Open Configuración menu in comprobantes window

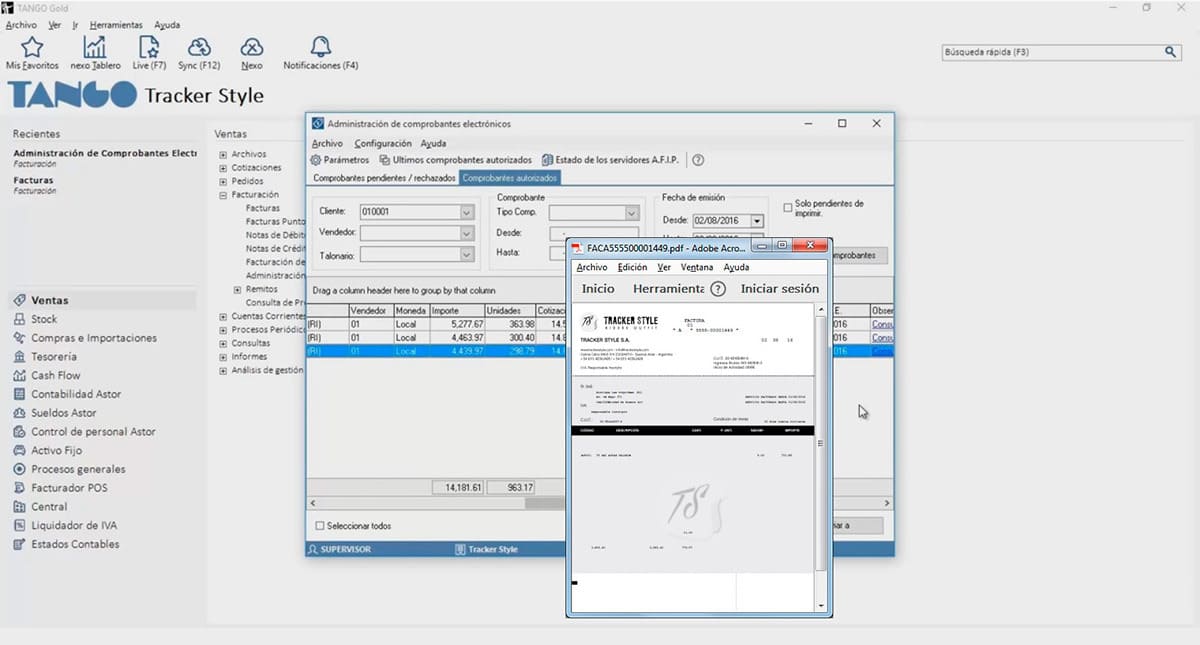coord(383,144)
